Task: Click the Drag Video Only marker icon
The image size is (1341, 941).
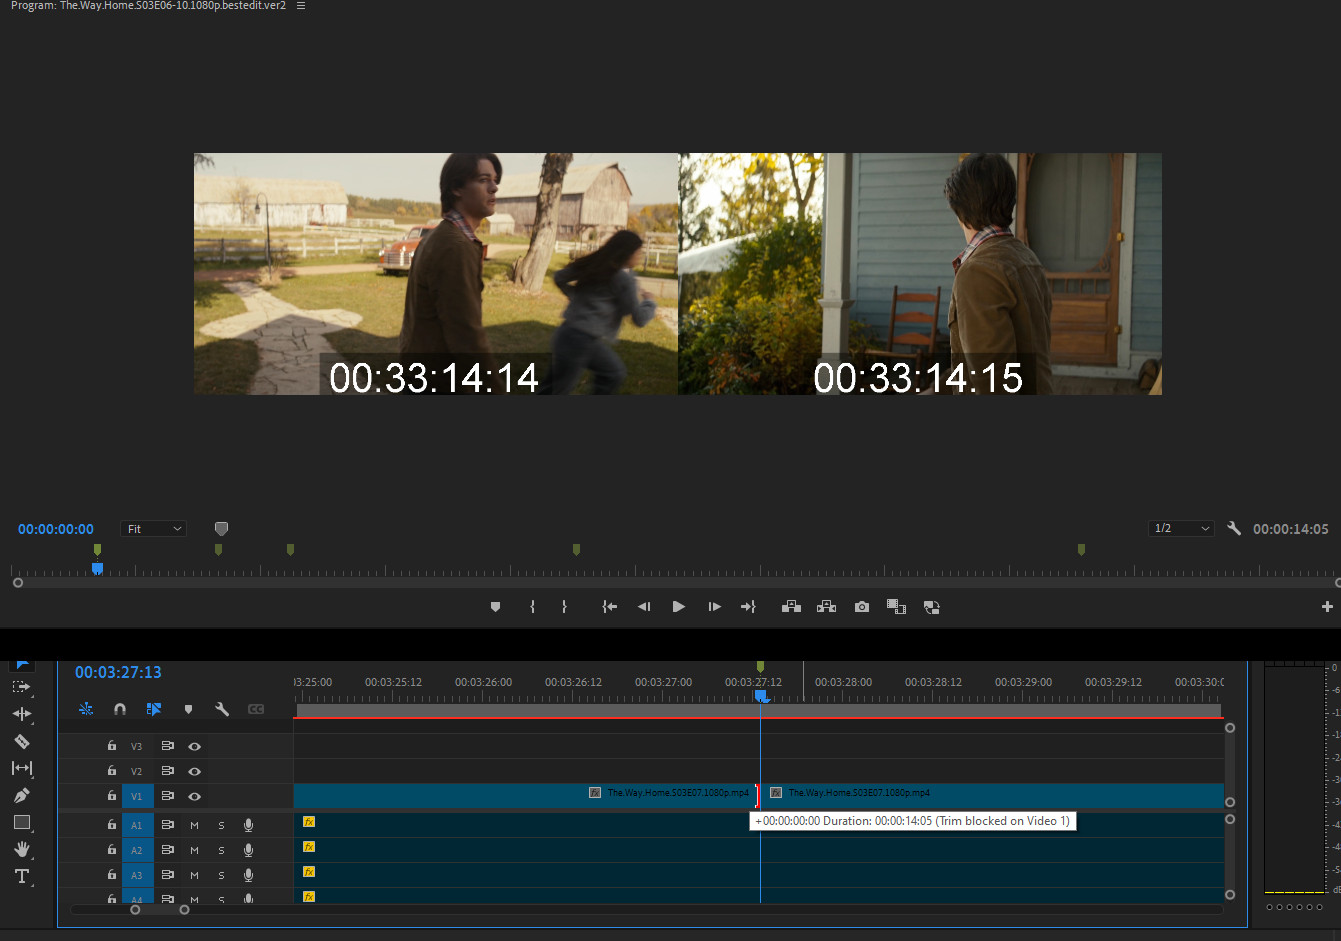Action: pos(221,528)
